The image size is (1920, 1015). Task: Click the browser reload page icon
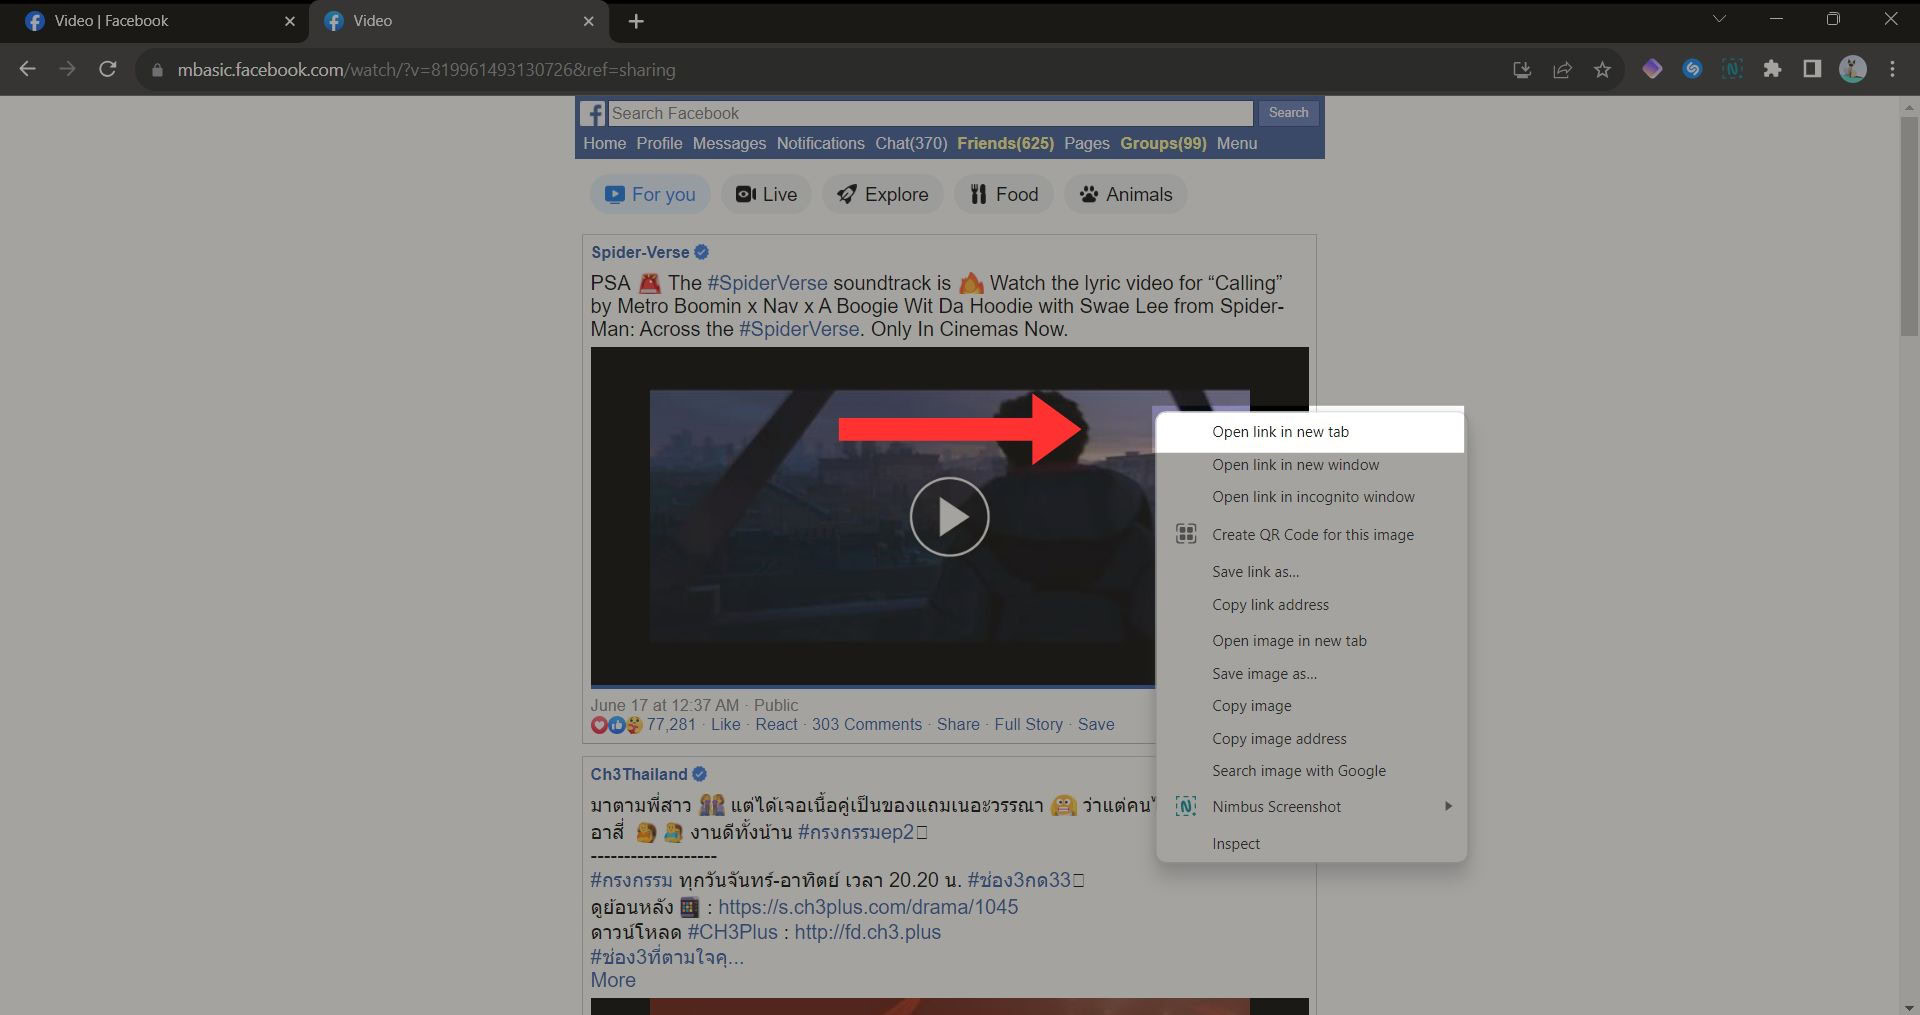(x=108, y=69)
